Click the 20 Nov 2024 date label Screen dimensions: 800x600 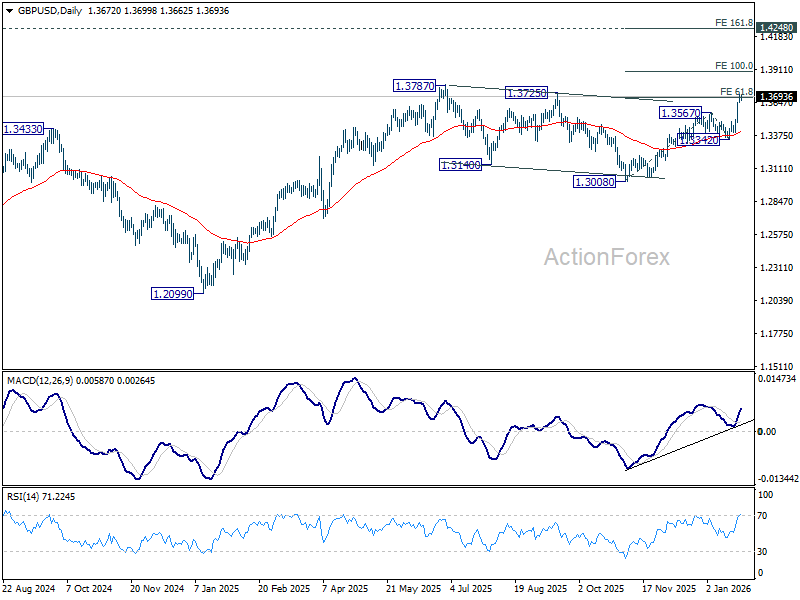157,588
